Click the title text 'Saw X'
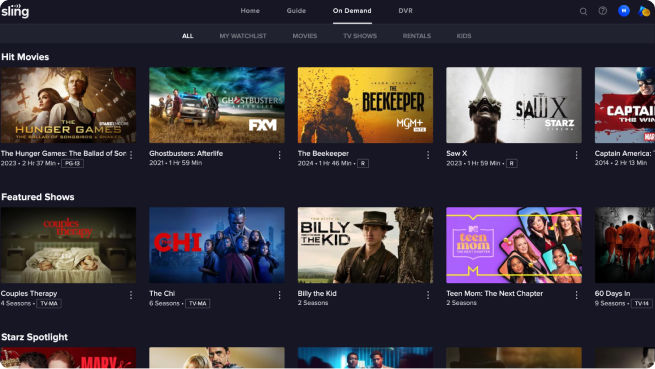Image resolution: width=655 pixels, height=369 pixels. [456, 153]
